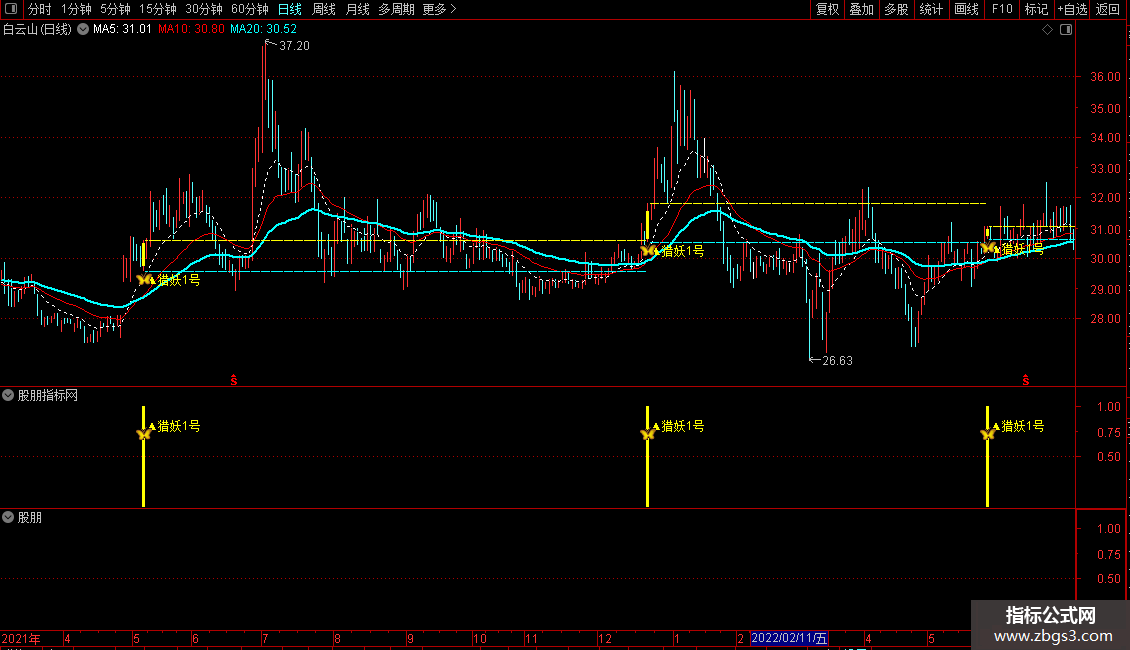Open the 多周期 multi-period option

[396, 9]
